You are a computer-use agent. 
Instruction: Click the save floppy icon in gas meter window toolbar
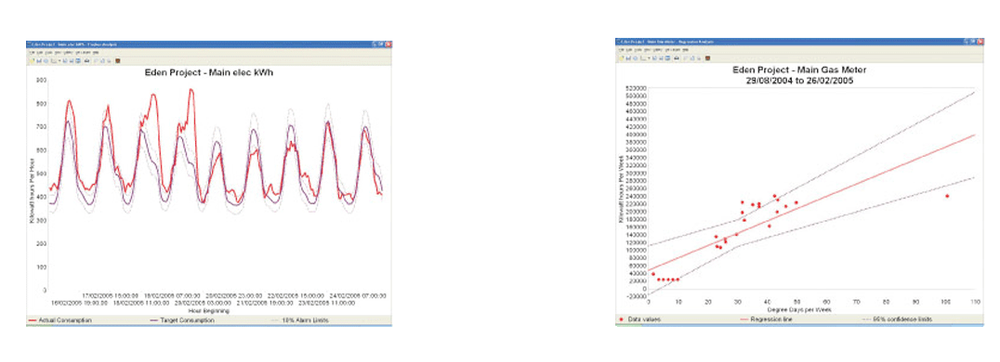628,58
